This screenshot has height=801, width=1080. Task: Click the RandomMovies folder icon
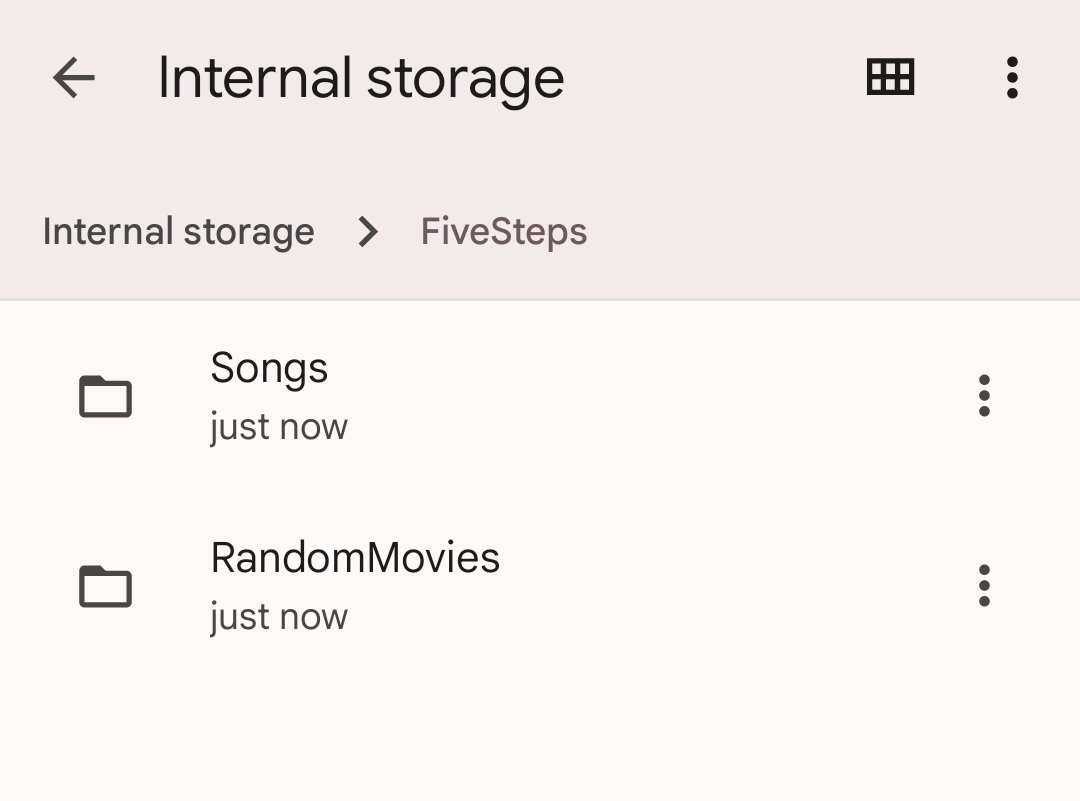105,586
